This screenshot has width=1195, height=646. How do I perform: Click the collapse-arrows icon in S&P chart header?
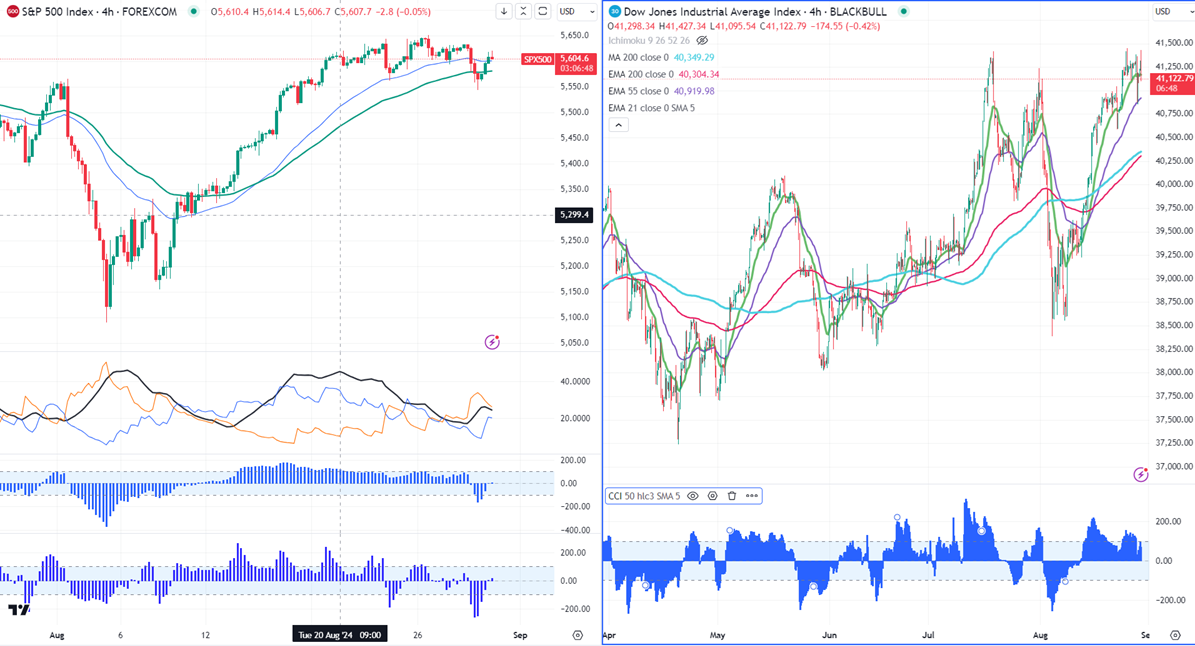(x=523, y=11)
